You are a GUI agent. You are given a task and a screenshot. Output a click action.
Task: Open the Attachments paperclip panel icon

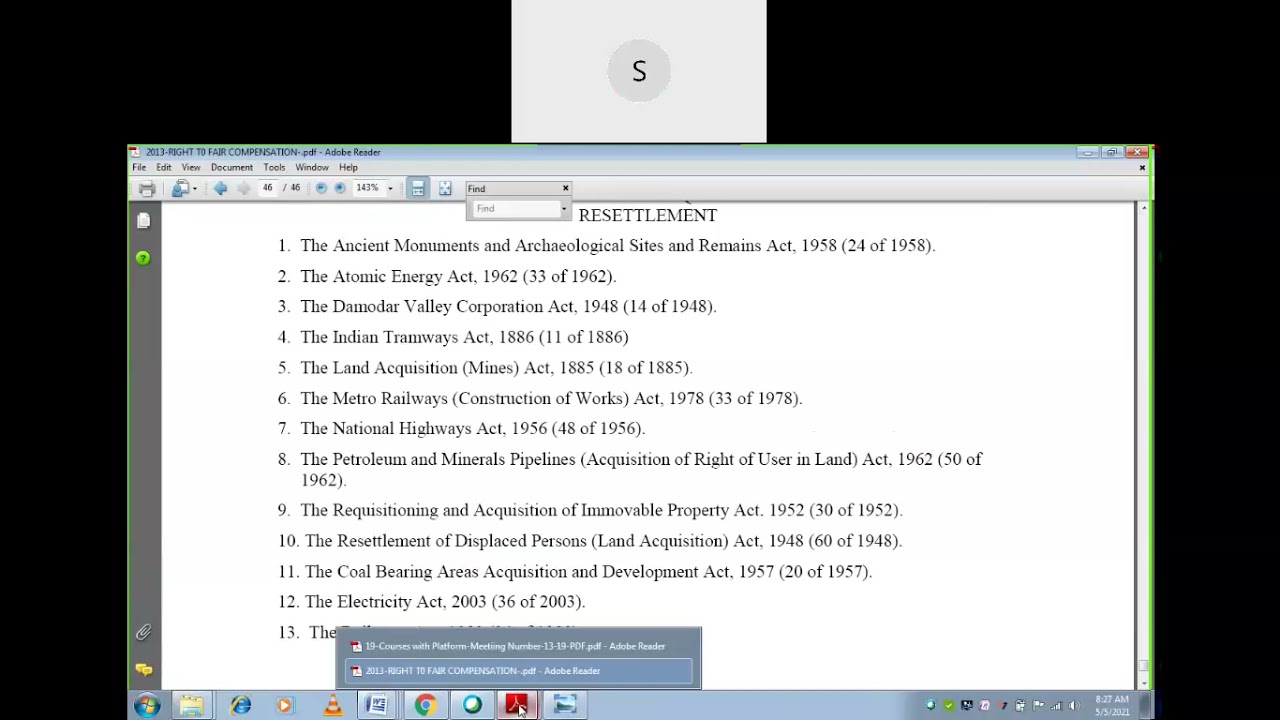(x=143, y=632)
